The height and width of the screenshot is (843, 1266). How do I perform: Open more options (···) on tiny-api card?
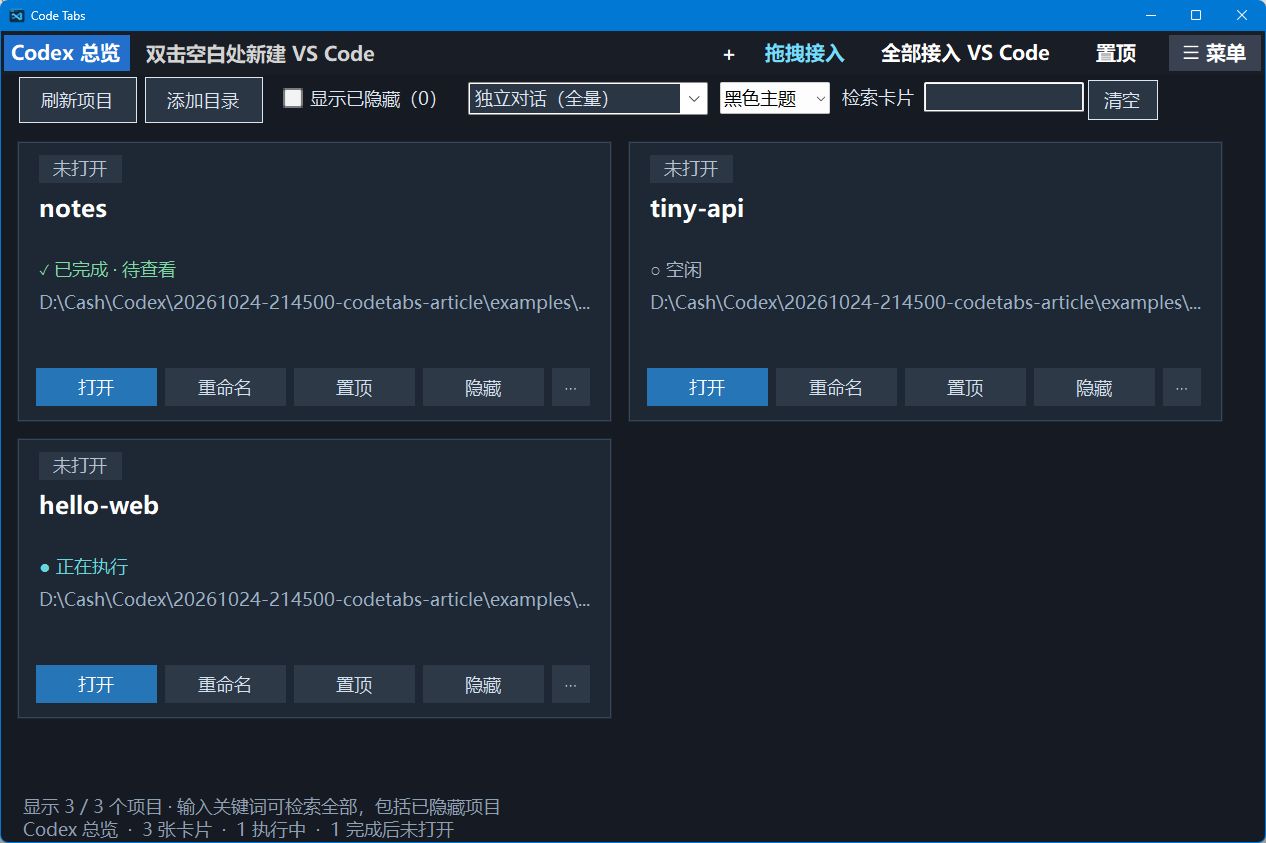point(1182,387)
